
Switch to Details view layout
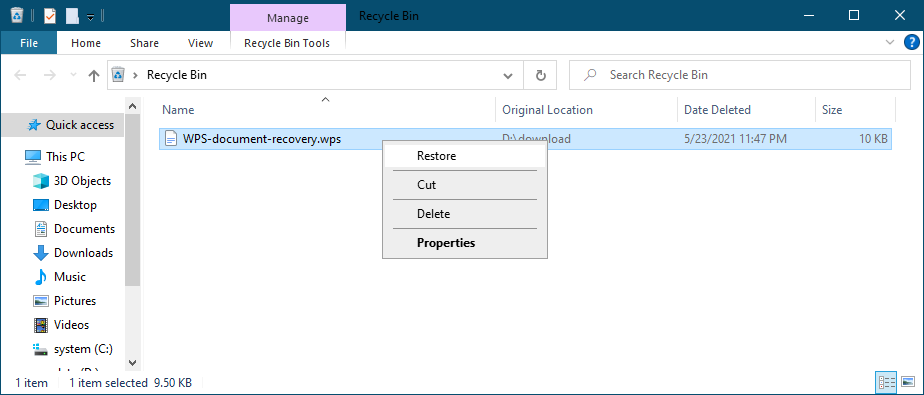[886, 382]
